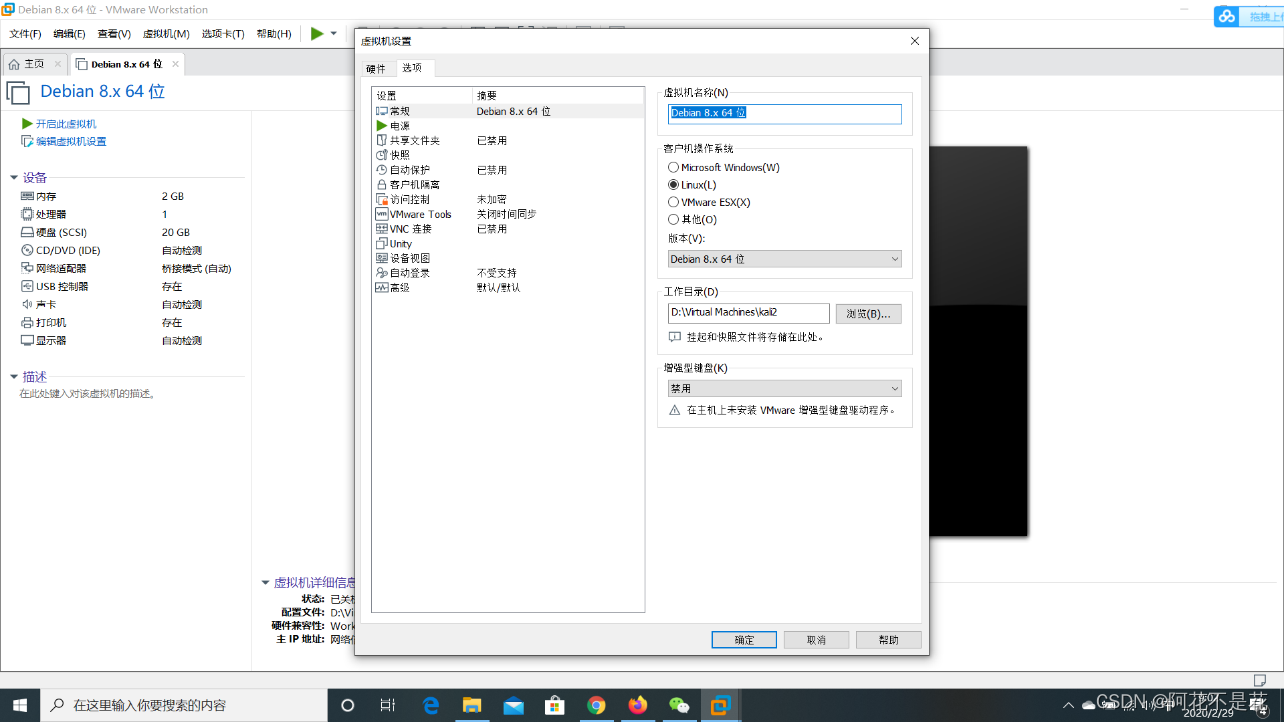Screen dimensions: 1284x722
Task: Open WeChat from the taskbar
Action: [679, 705]
